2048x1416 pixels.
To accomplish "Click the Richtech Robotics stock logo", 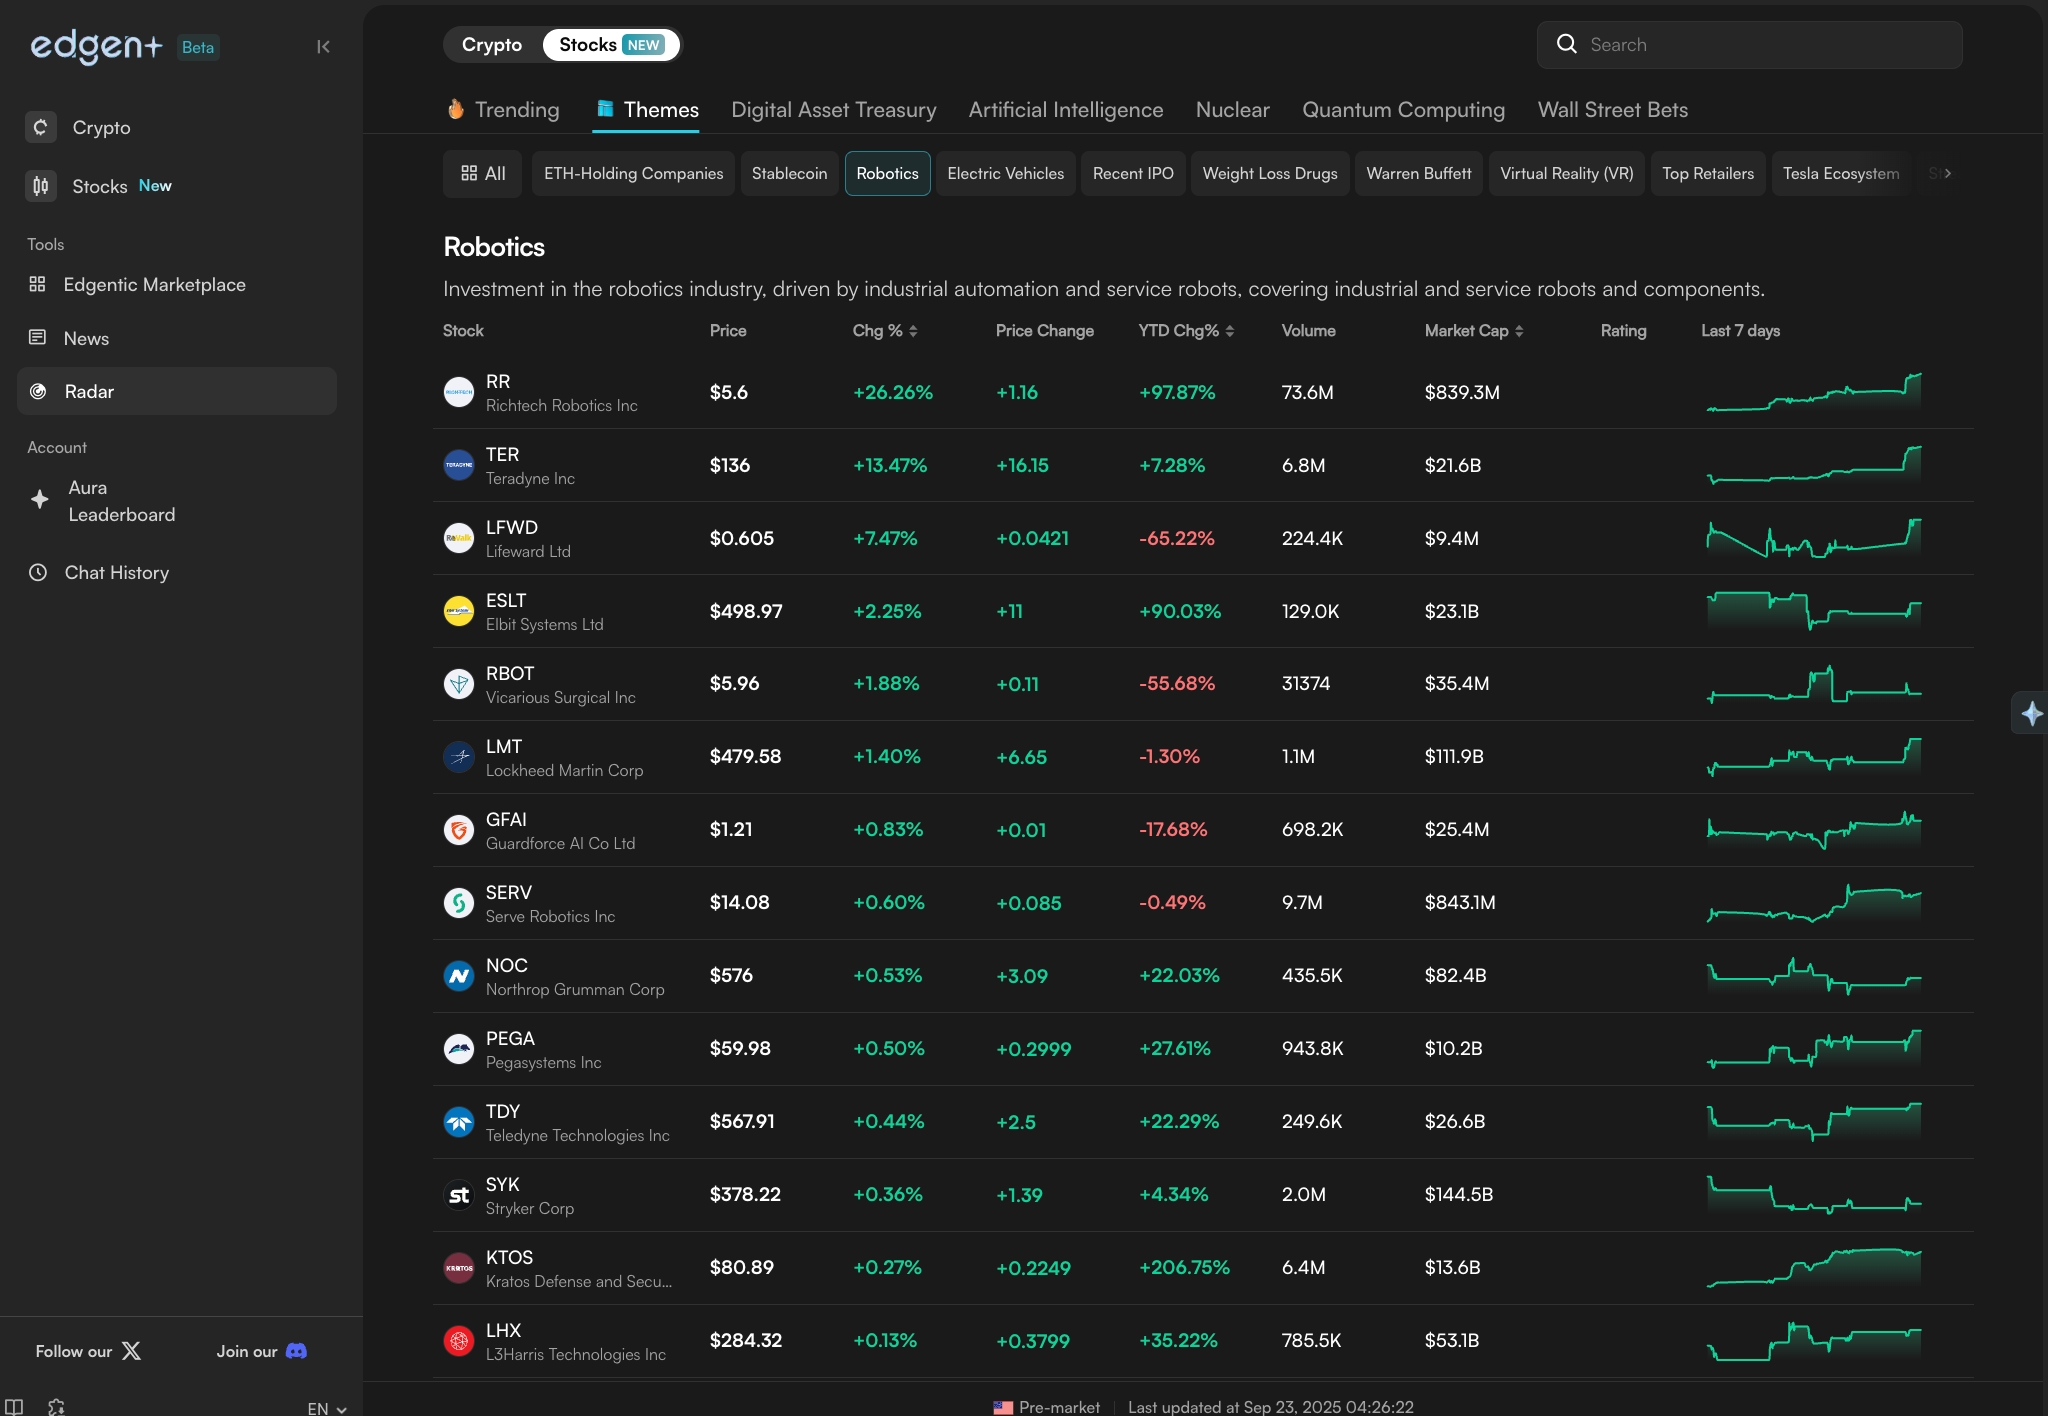I will tap(459, 392).
